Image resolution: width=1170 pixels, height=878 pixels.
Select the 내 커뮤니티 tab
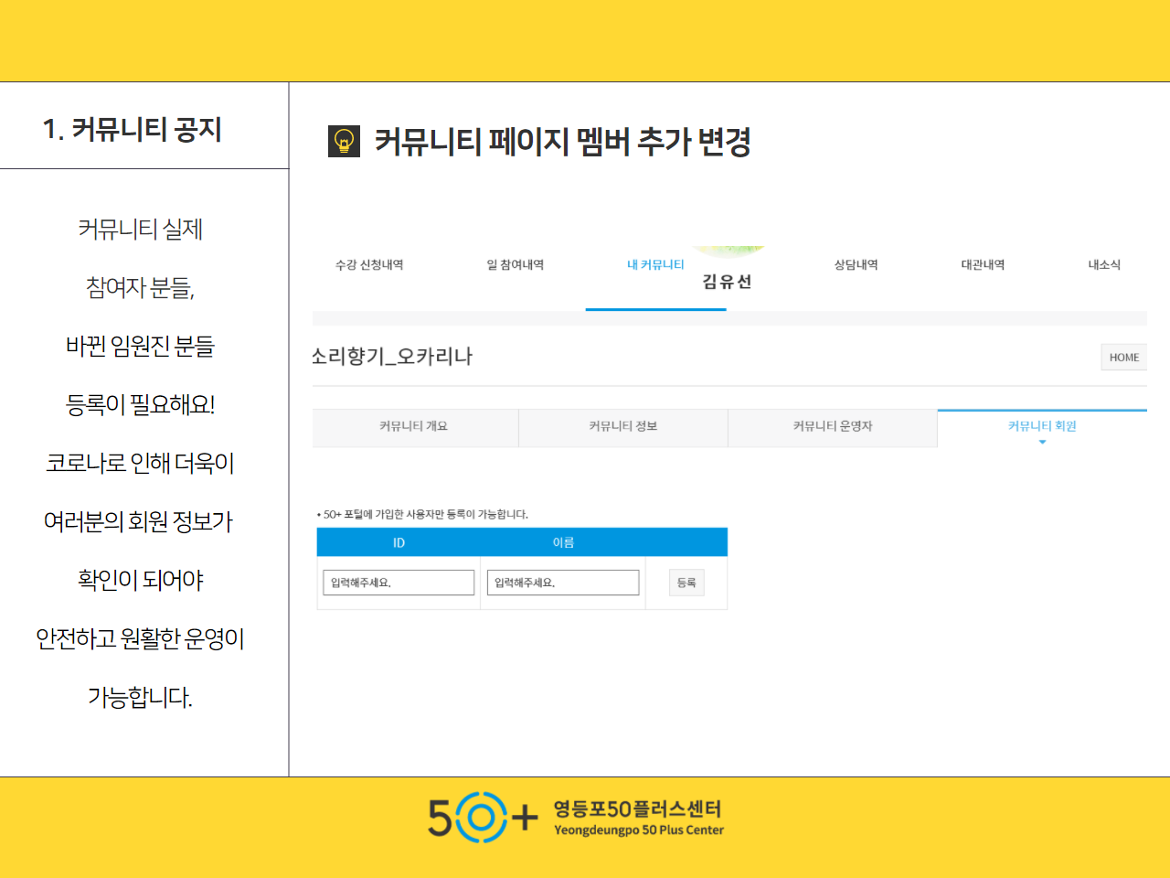tap(655, 265)
